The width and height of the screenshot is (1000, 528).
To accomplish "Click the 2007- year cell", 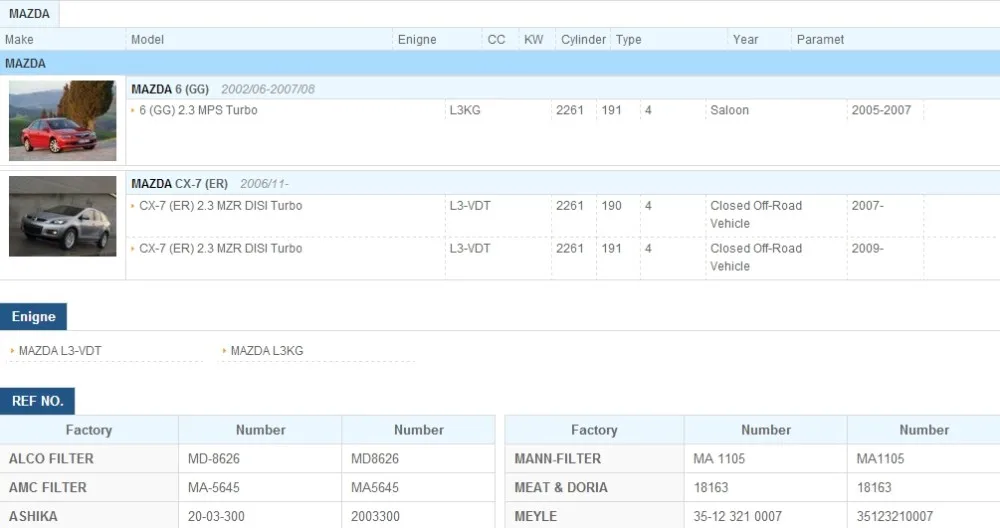I will [867, 206].
